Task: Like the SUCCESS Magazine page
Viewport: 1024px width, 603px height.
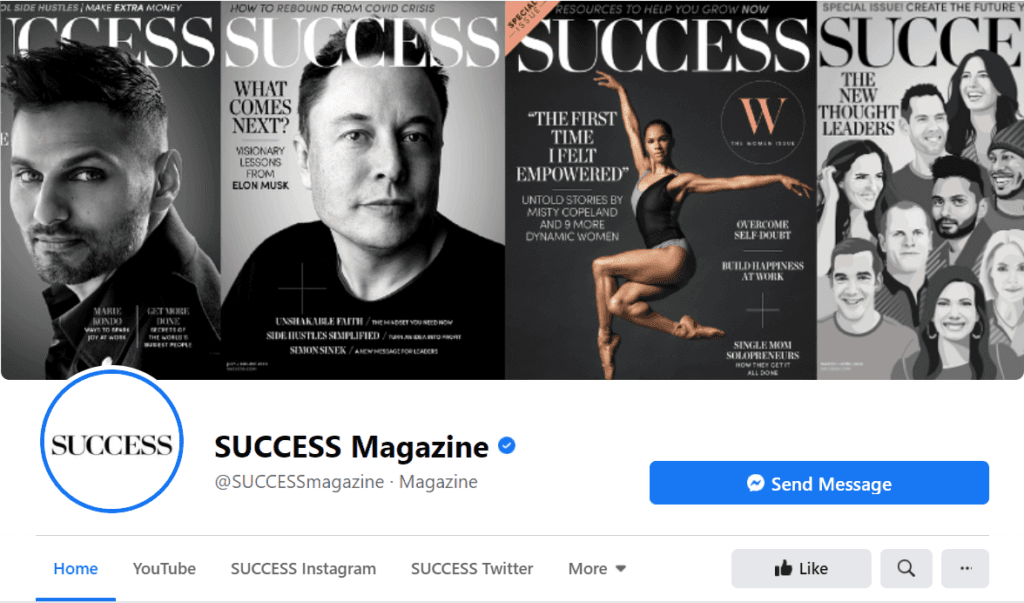Action: 801,568
